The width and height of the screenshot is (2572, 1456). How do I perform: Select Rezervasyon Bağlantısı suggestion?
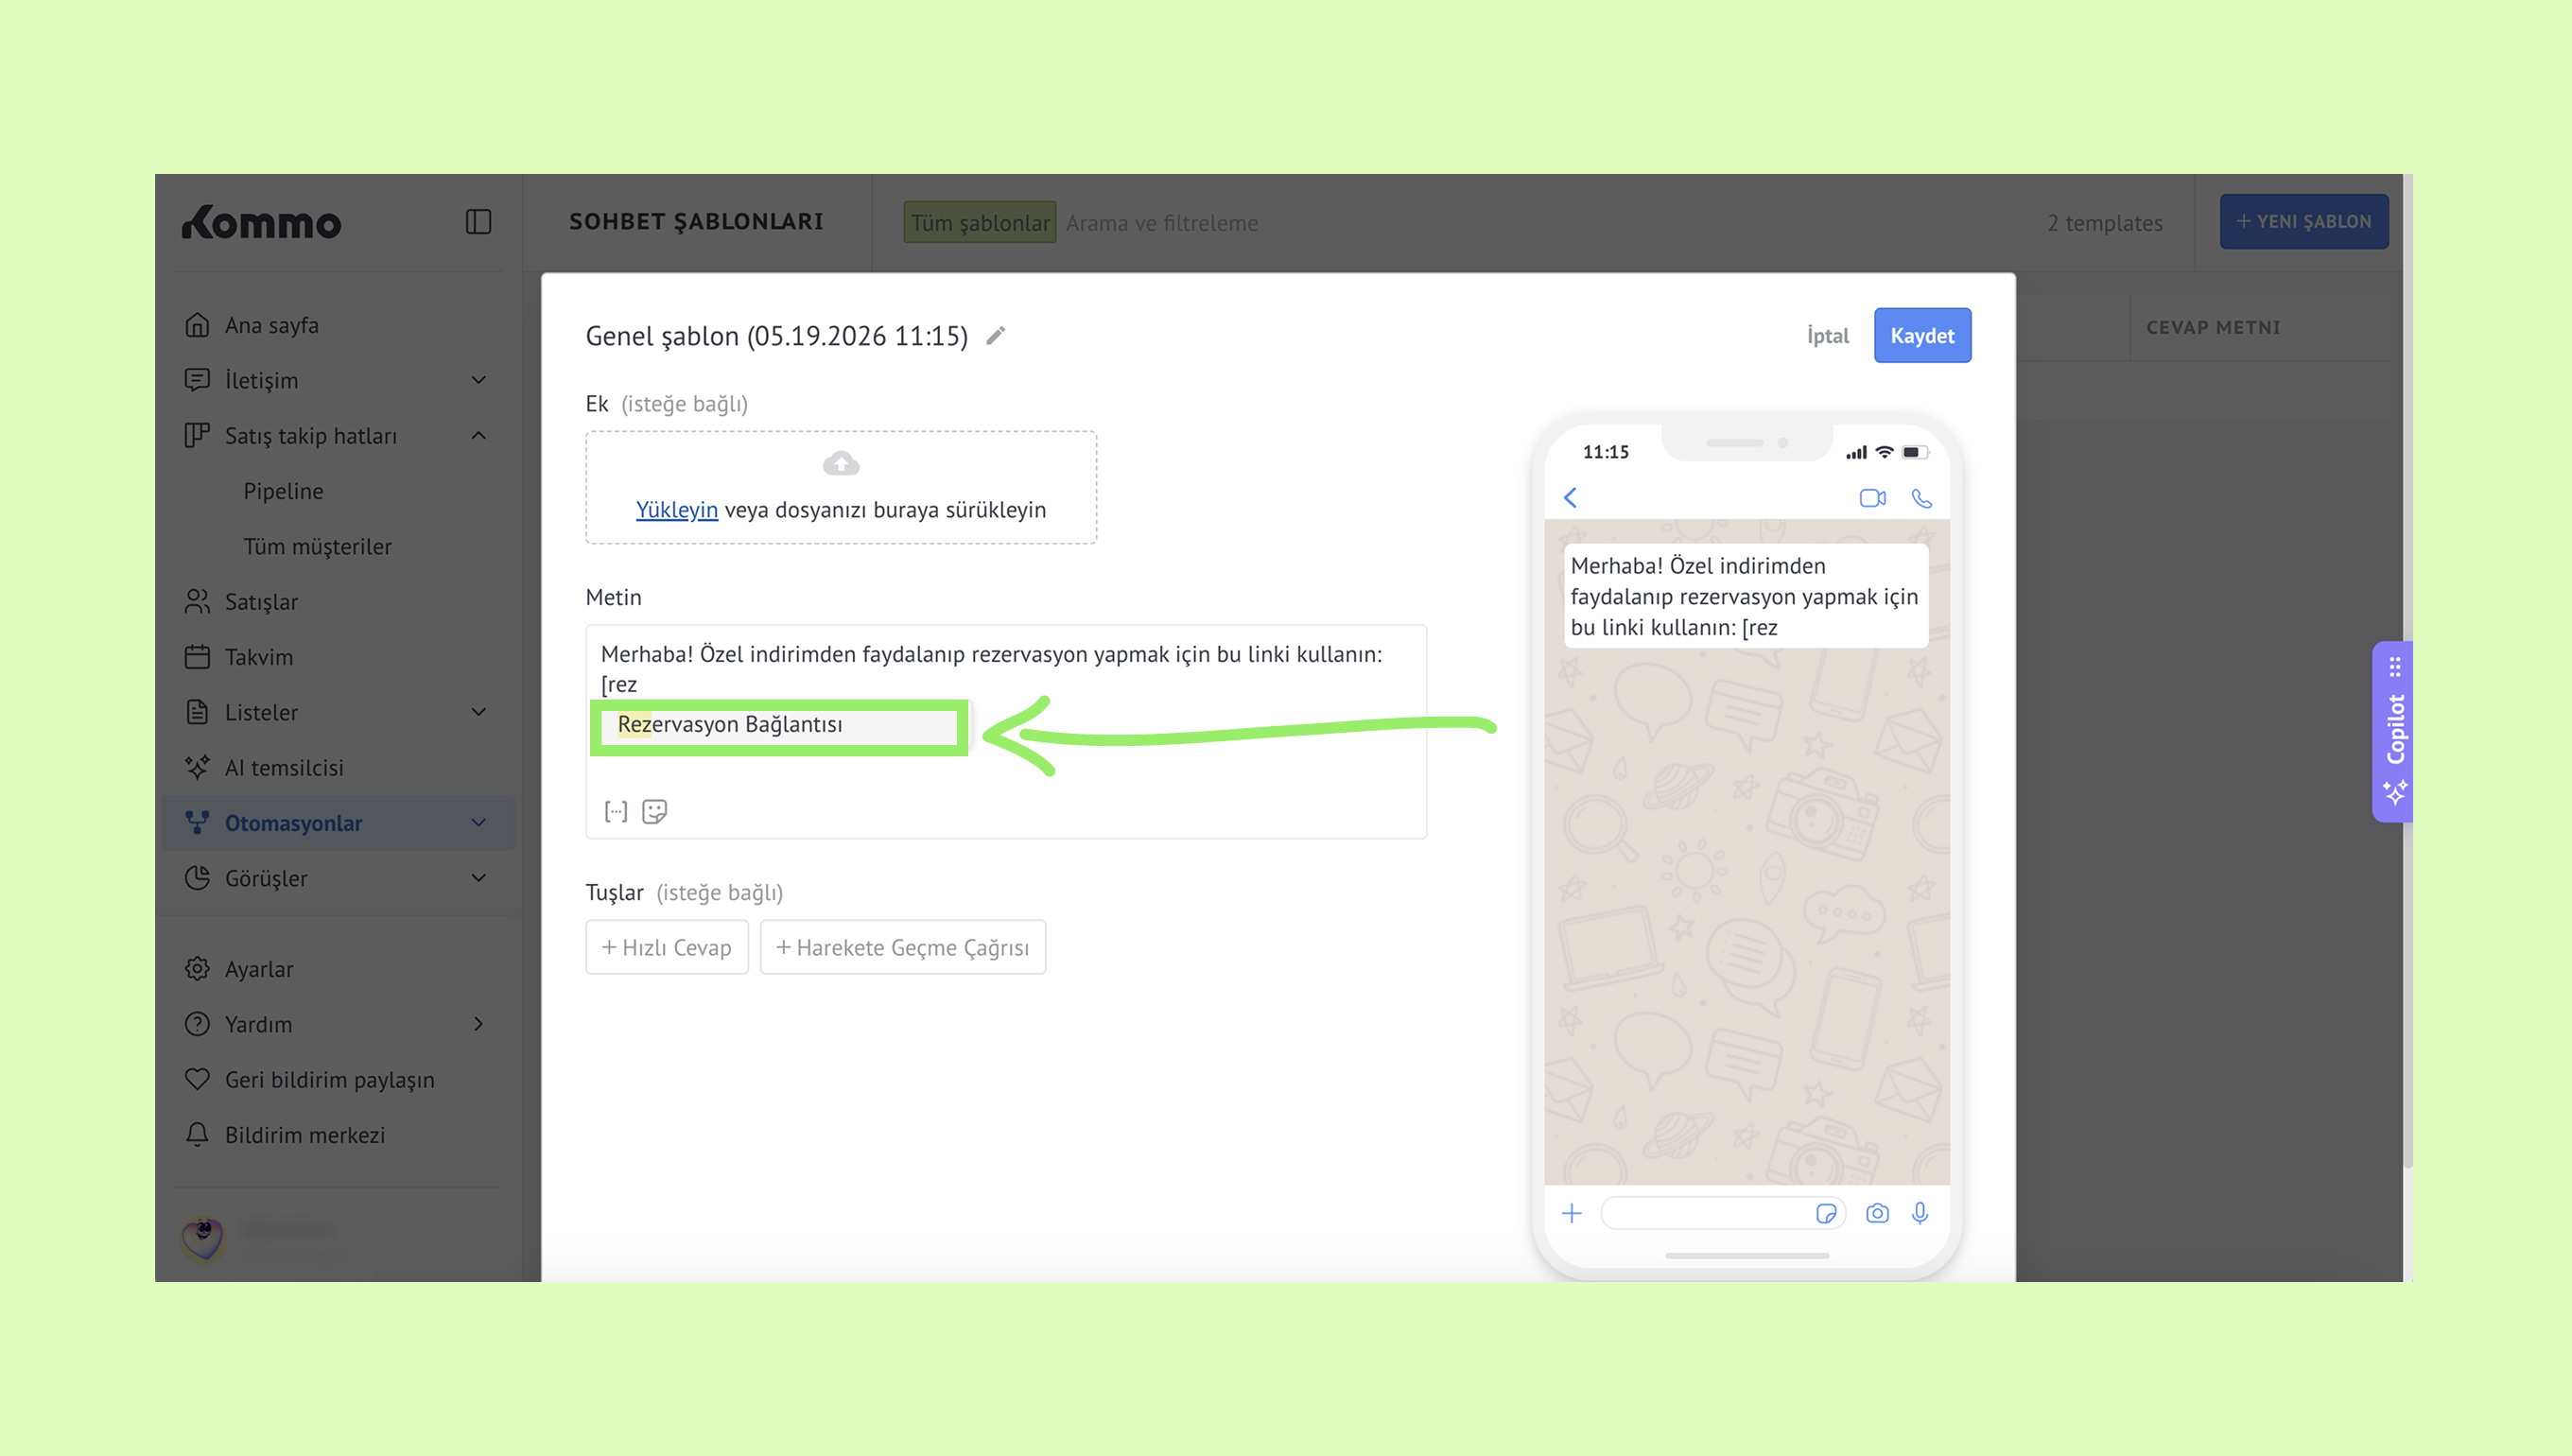779,725
